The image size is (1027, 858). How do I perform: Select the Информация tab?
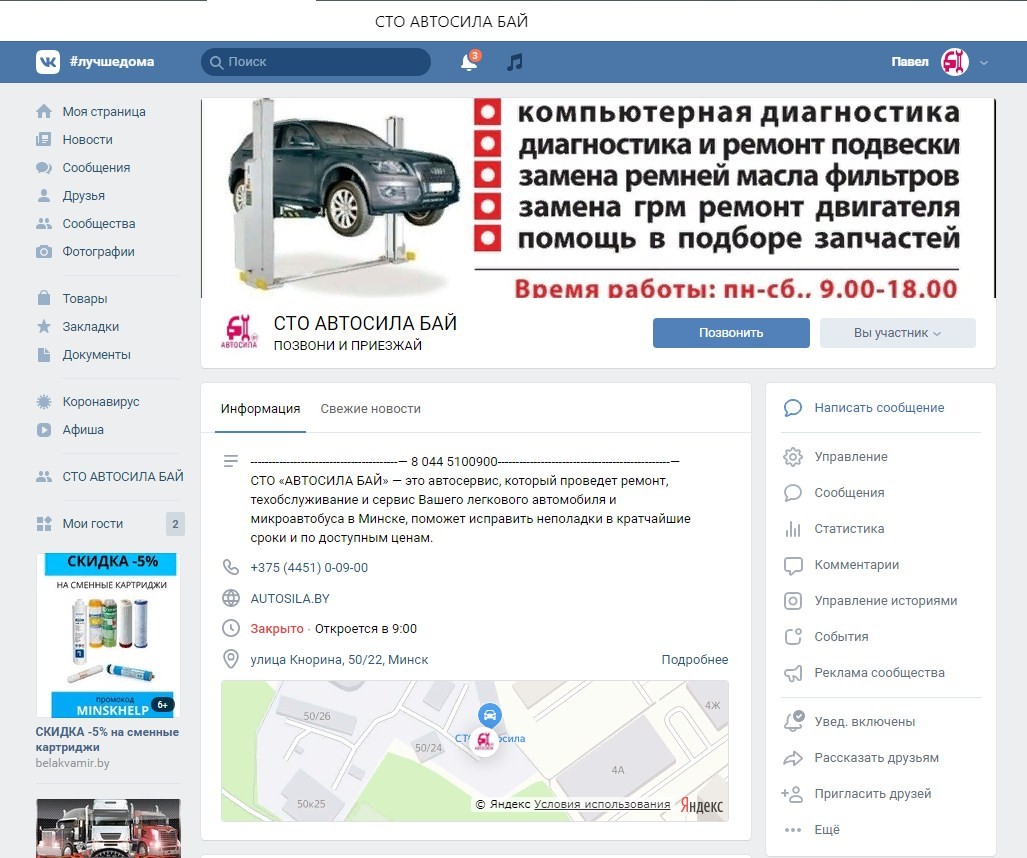261,409
